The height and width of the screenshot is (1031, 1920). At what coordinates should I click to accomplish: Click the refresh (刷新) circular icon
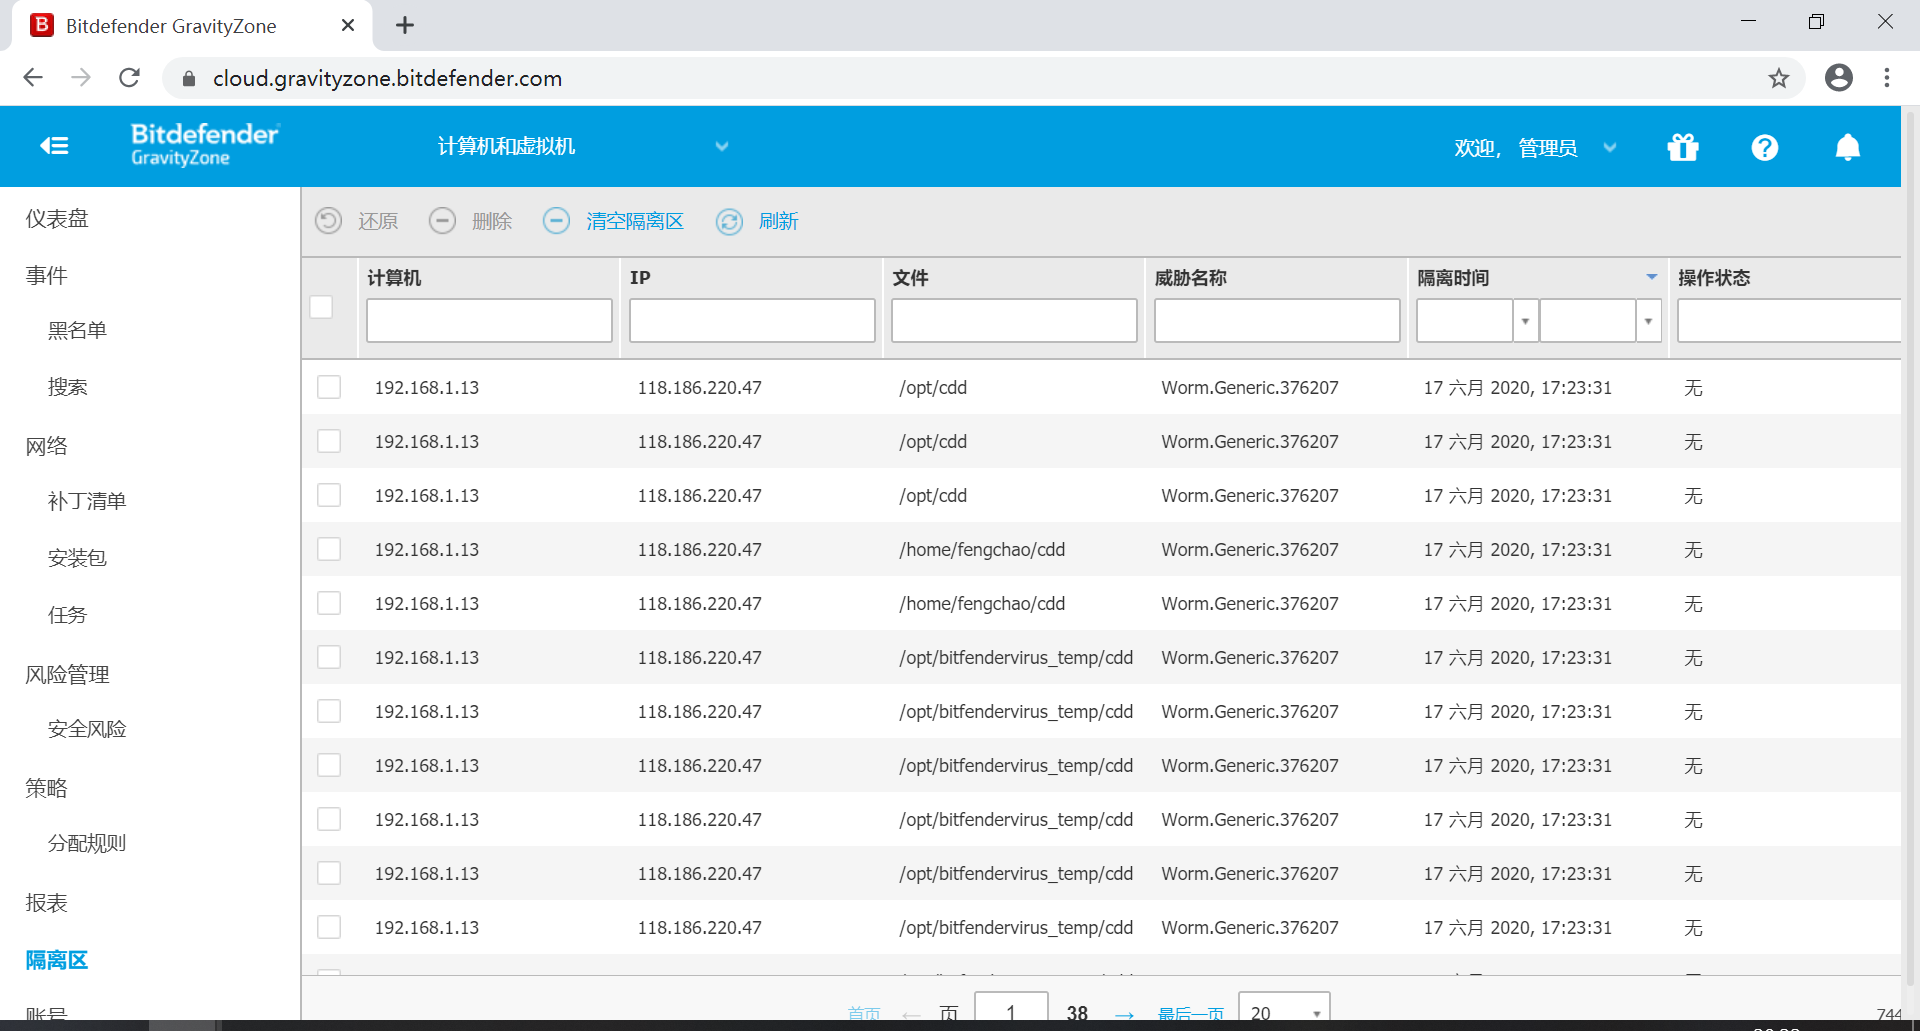point(730,222)
